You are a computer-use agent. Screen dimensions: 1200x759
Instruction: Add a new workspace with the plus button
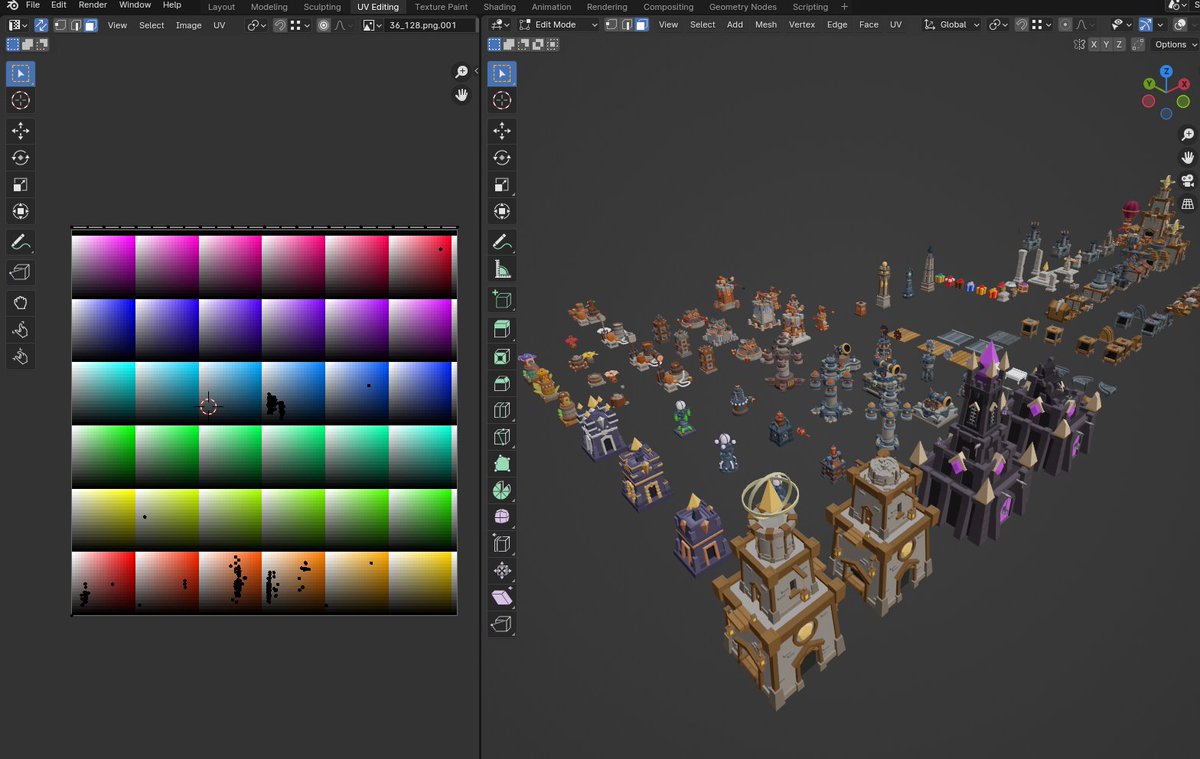(x=844, y=7)
